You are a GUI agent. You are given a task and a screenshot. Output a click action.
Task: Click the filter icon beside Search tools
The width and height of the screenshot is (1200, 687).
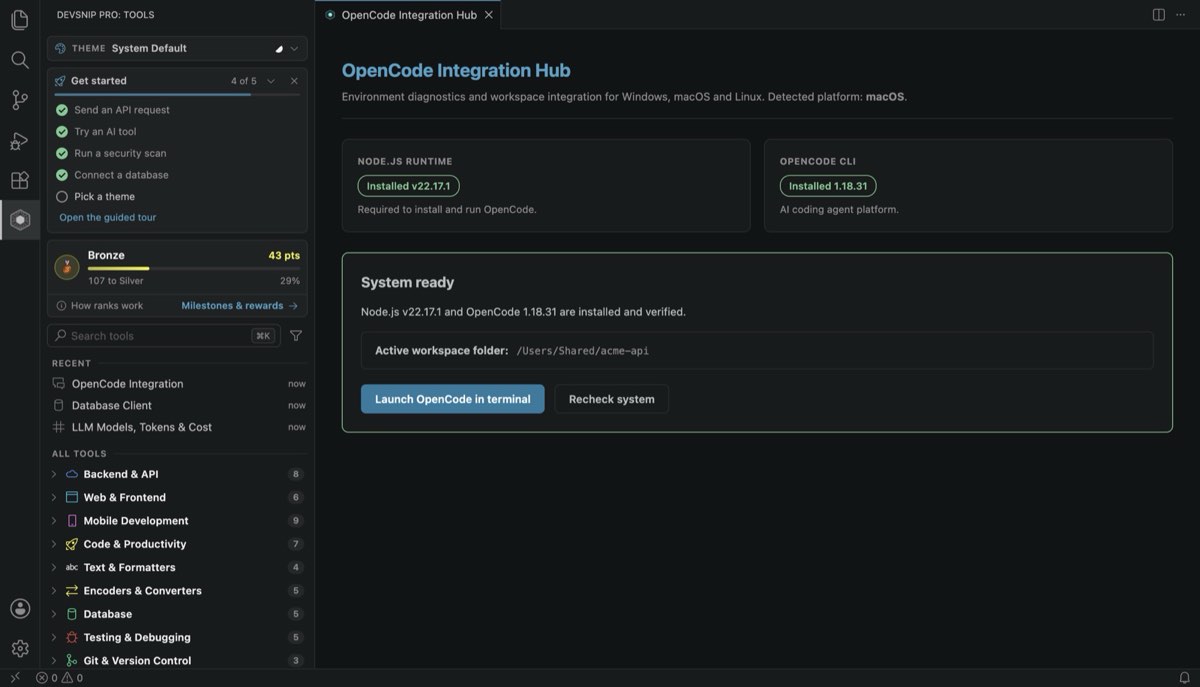pos(296,336)
